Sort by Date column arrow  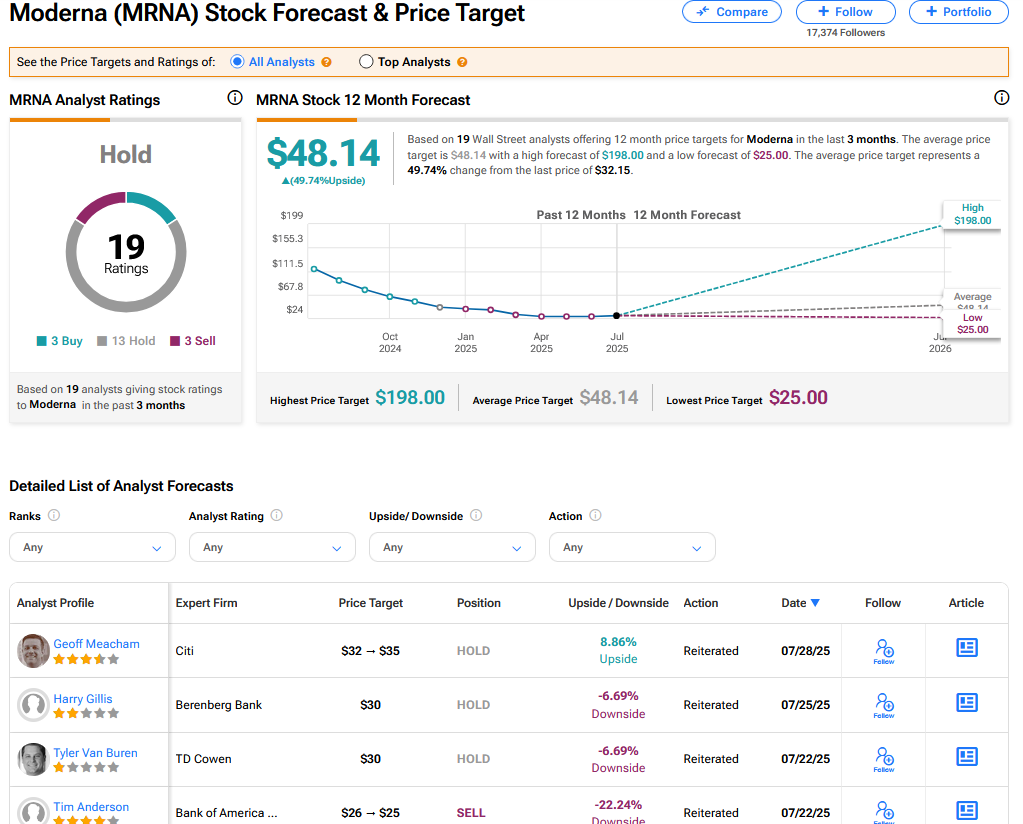click(x=815, y=603)
